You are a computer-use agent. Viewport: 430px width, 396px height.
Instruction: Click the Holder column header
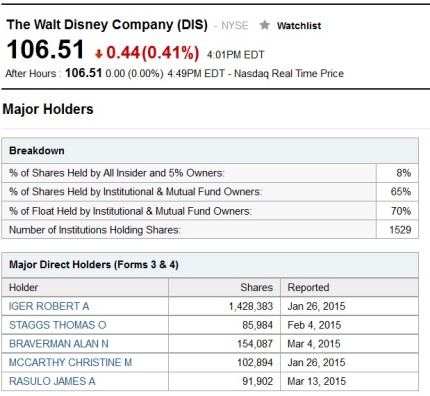click(23, 287)
